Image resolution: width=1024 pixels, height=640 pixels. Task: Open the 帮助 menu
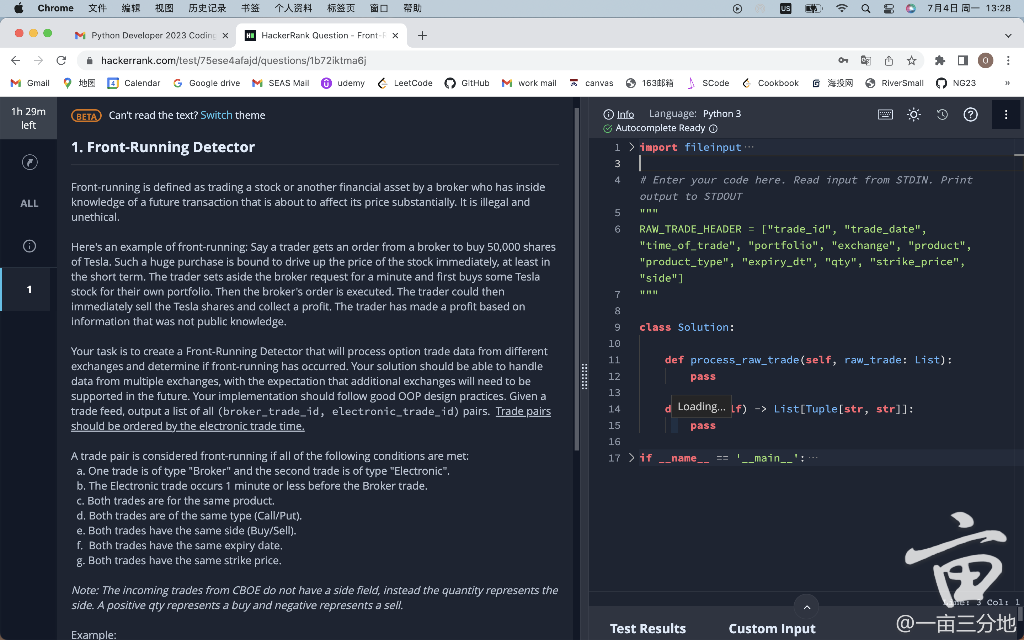(x=412, y=8)
